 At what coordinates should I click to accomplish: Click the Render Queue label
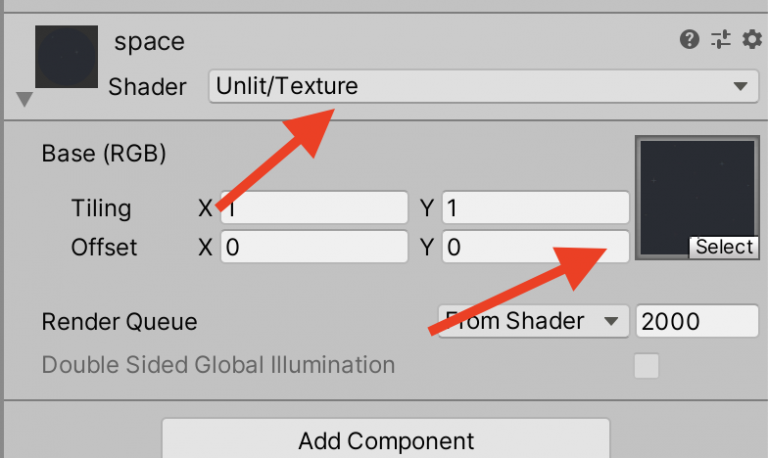pos(119,322)
